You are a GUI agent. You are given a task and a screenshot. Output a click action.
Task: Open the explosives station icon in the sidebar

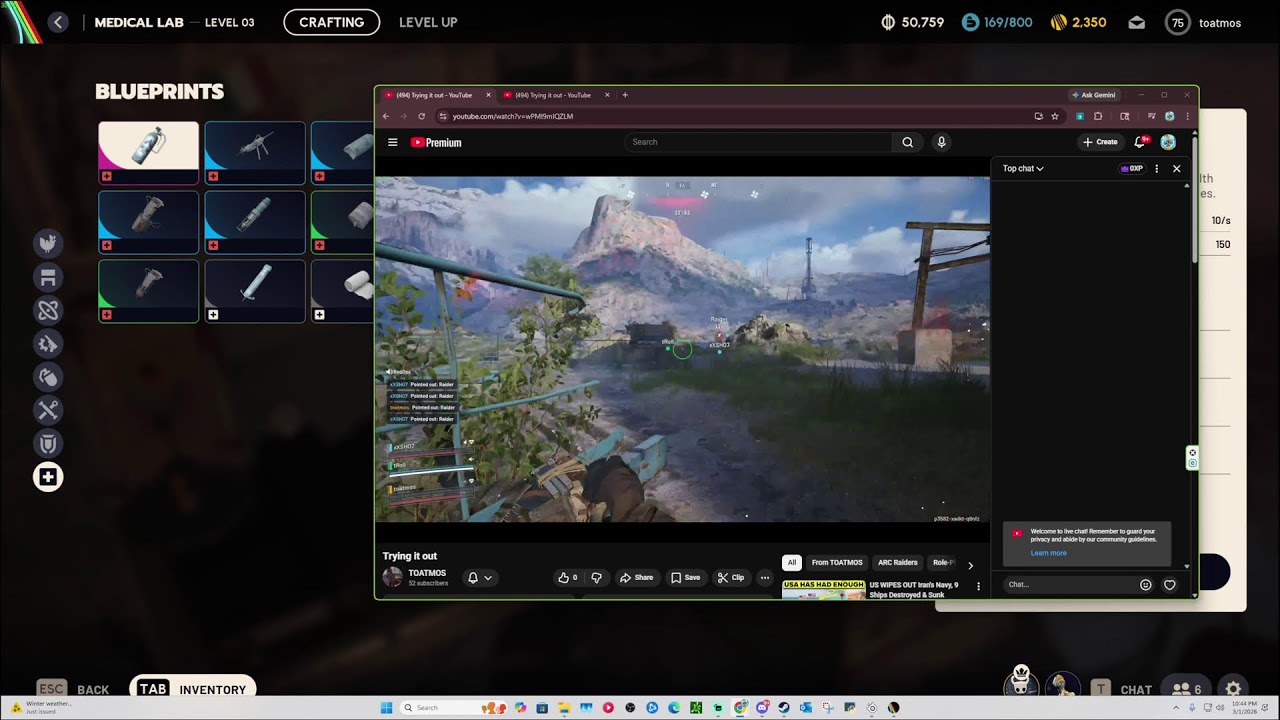(x=48, y=377)
